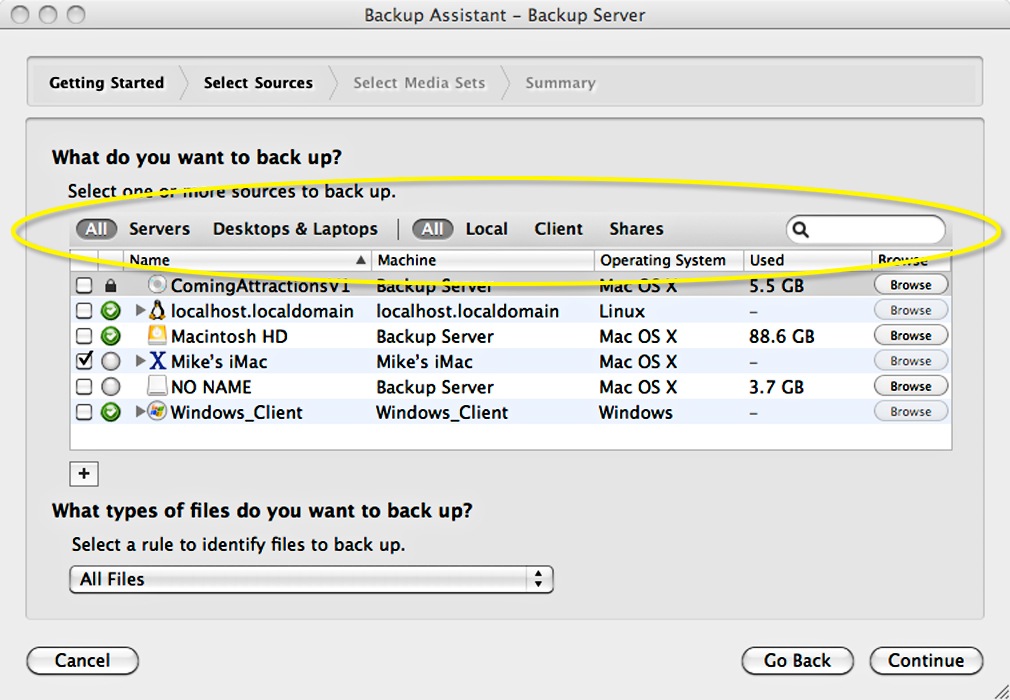Viewport: 1010px width, 700px height.
Task: Click the green status icon for Windows_Client
Action: click(111, 412)
